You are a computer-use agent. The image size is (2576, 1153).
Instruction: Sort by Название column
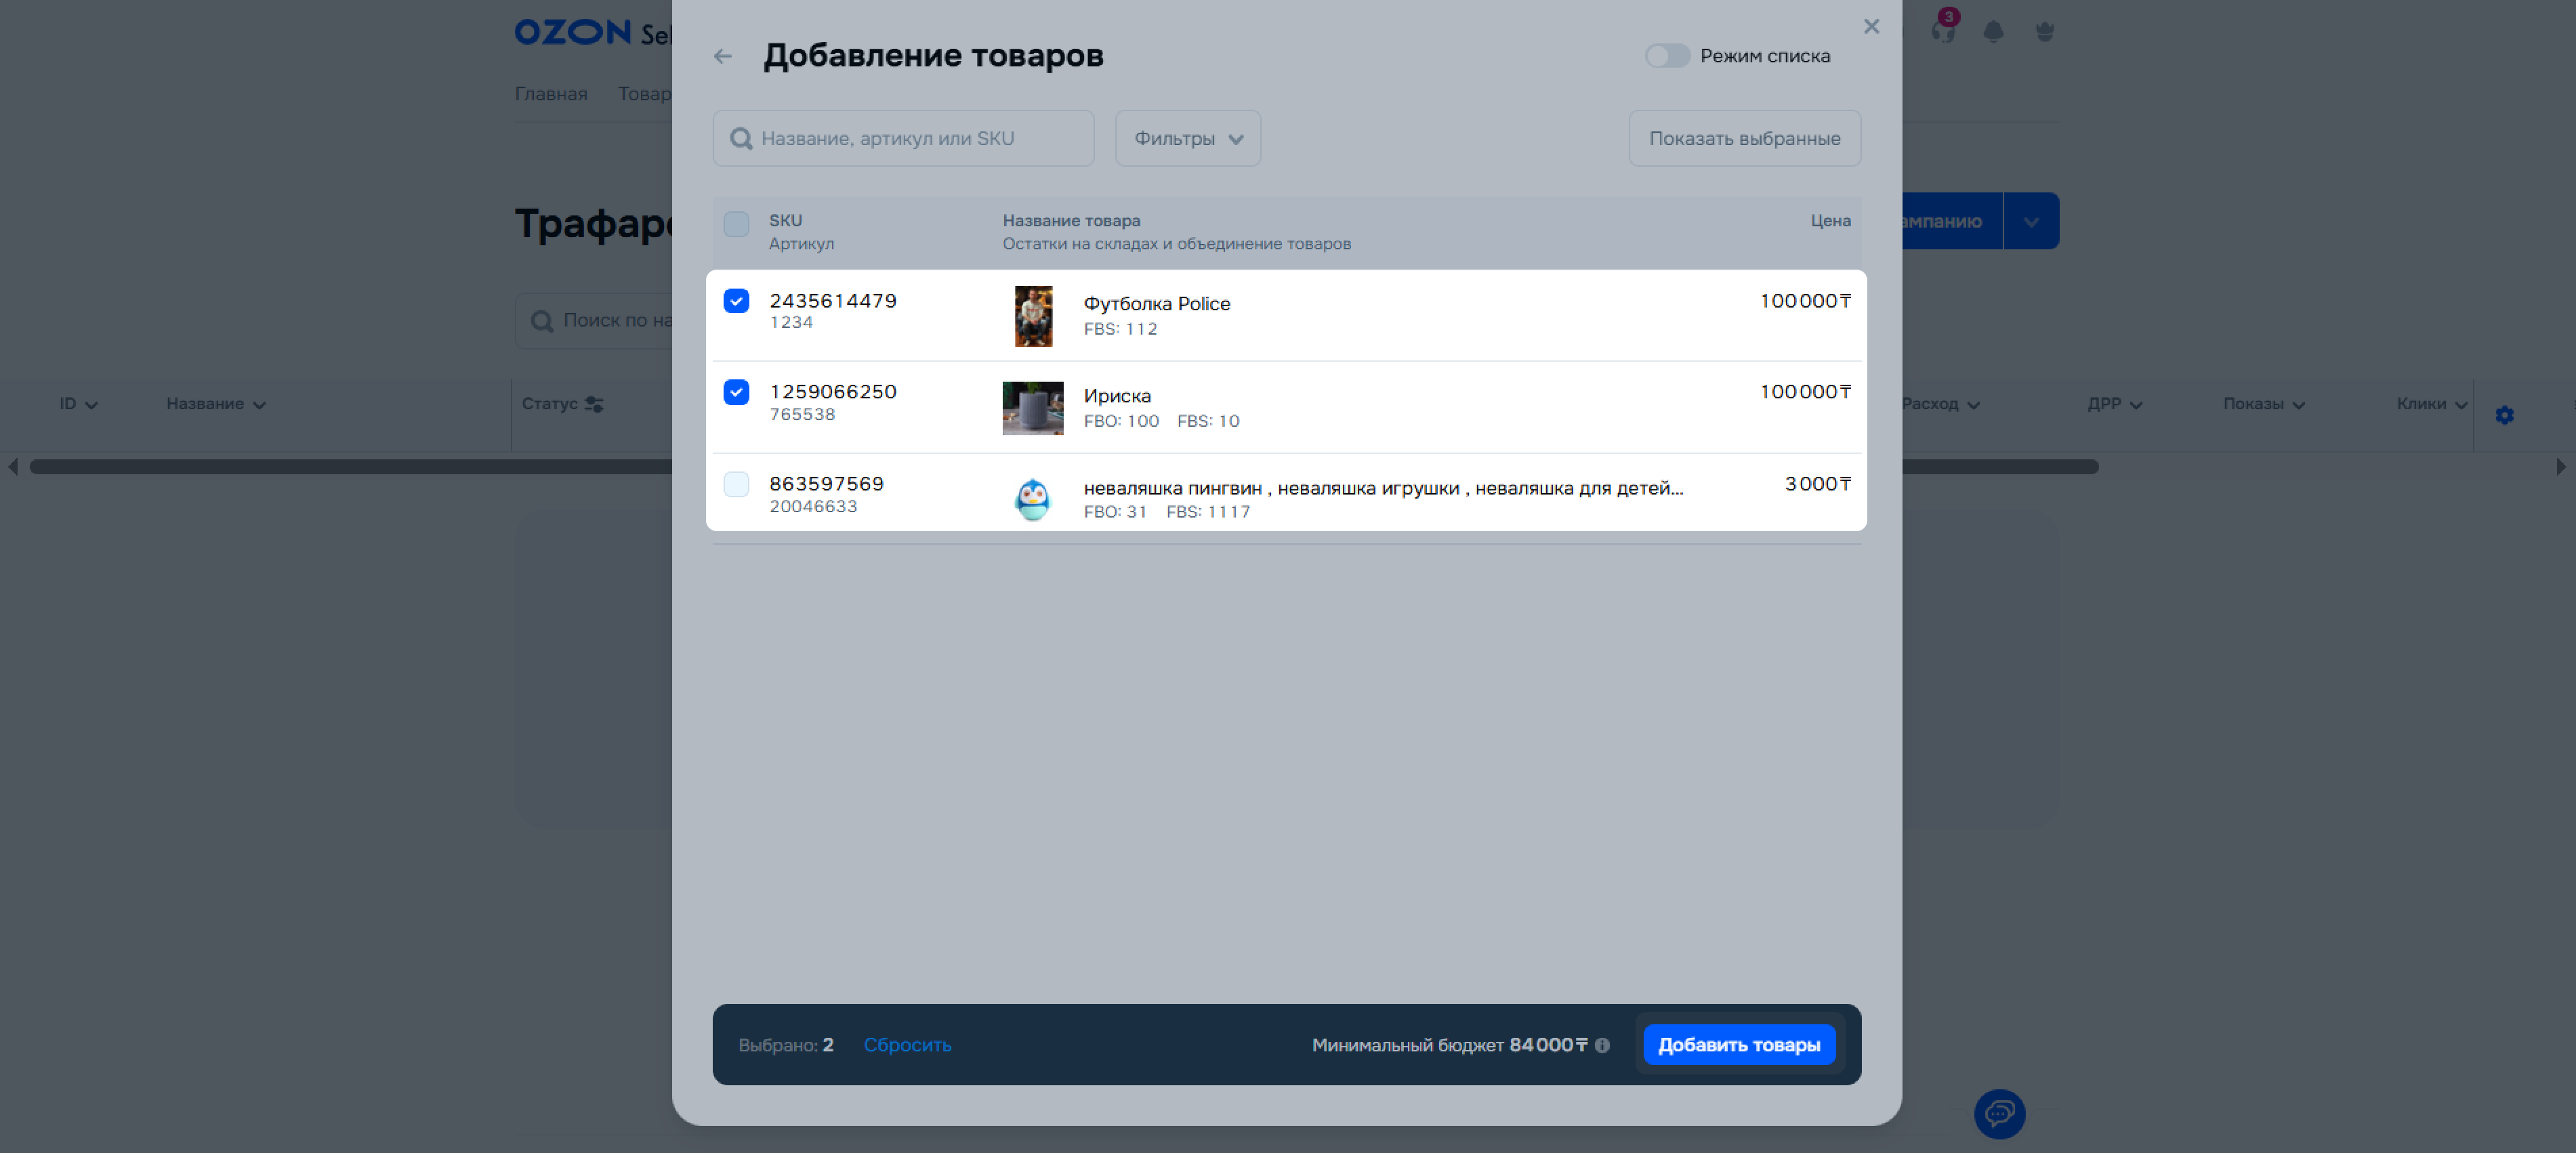(216, 404)
